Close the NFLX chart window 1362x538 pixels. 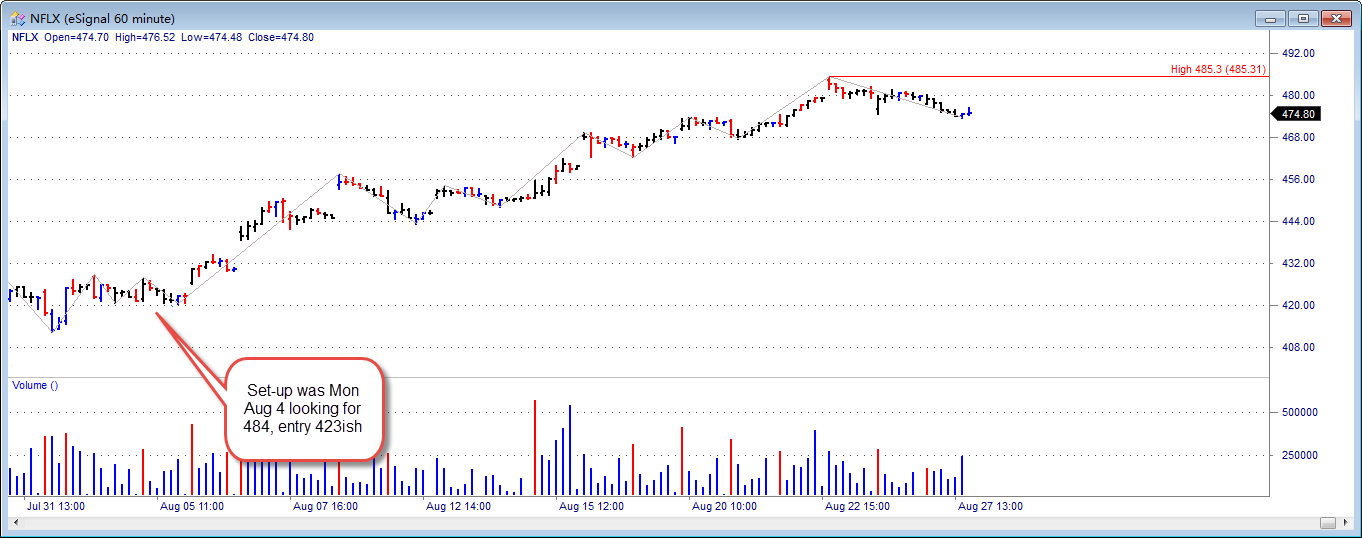tap(1335, 18)
